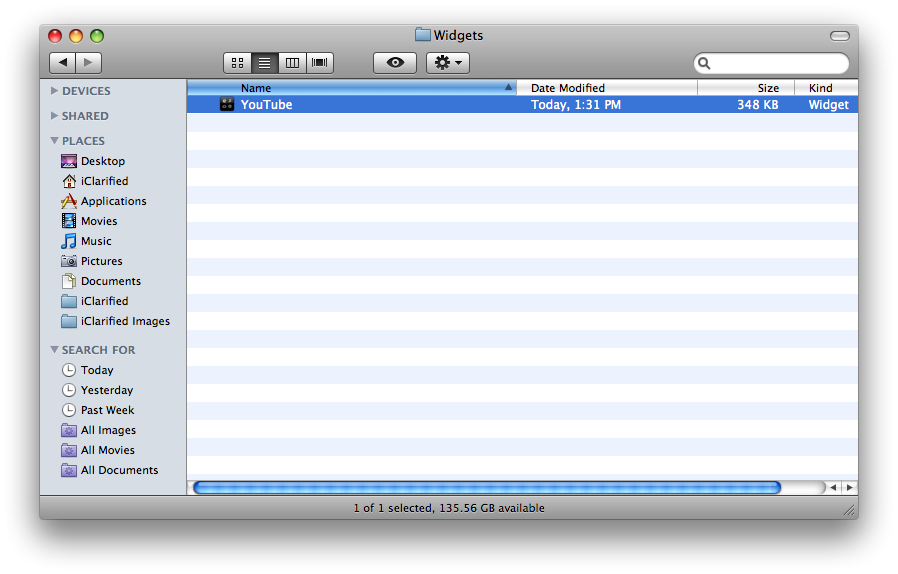Collapse the PLACES section
This screenshot has height=574, width=898.
tap(54, 140)
